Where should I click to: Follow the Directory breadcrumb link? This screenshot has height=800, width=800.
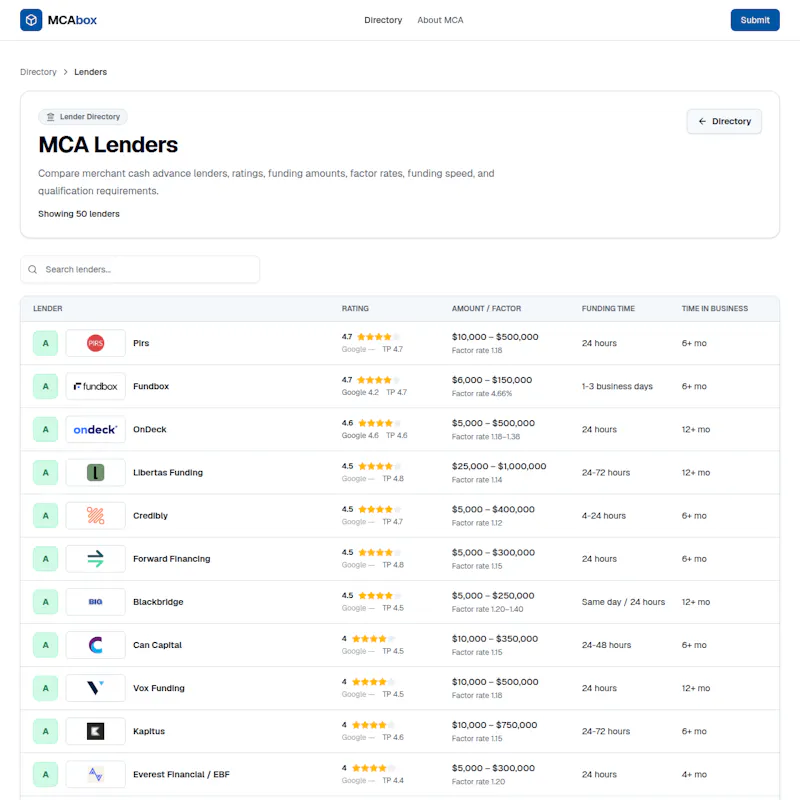click(x=38, y=72)
